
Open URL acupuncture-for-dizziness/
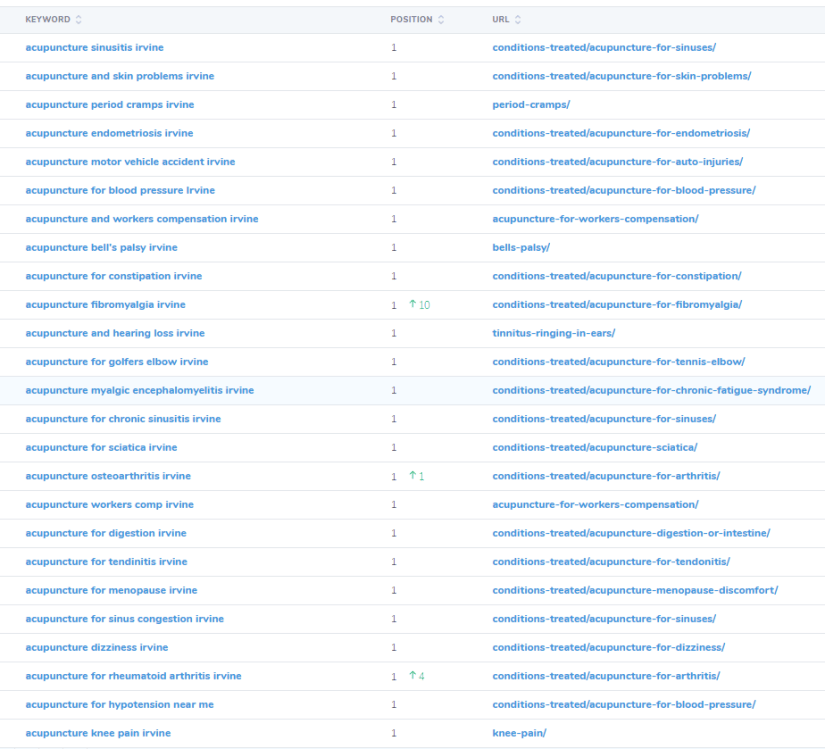pyautogui.click(x=608, y=647)
